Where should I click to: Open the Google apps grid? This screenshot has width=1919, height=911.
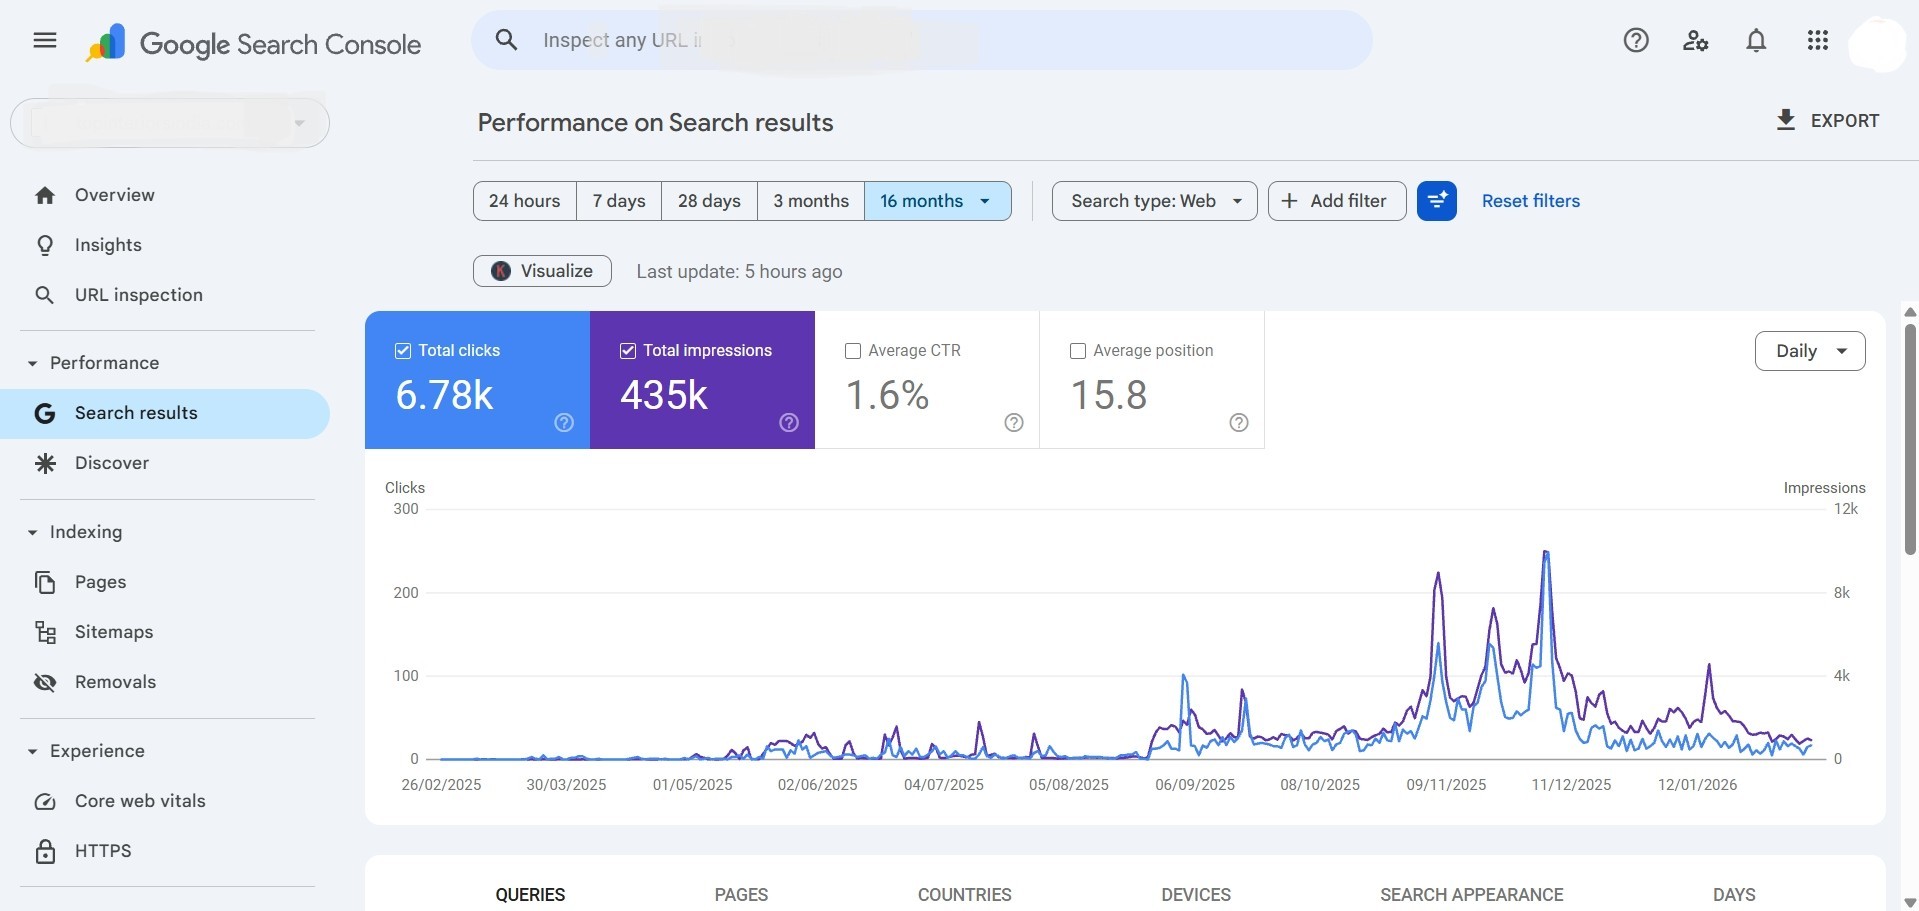[1818, 40]
